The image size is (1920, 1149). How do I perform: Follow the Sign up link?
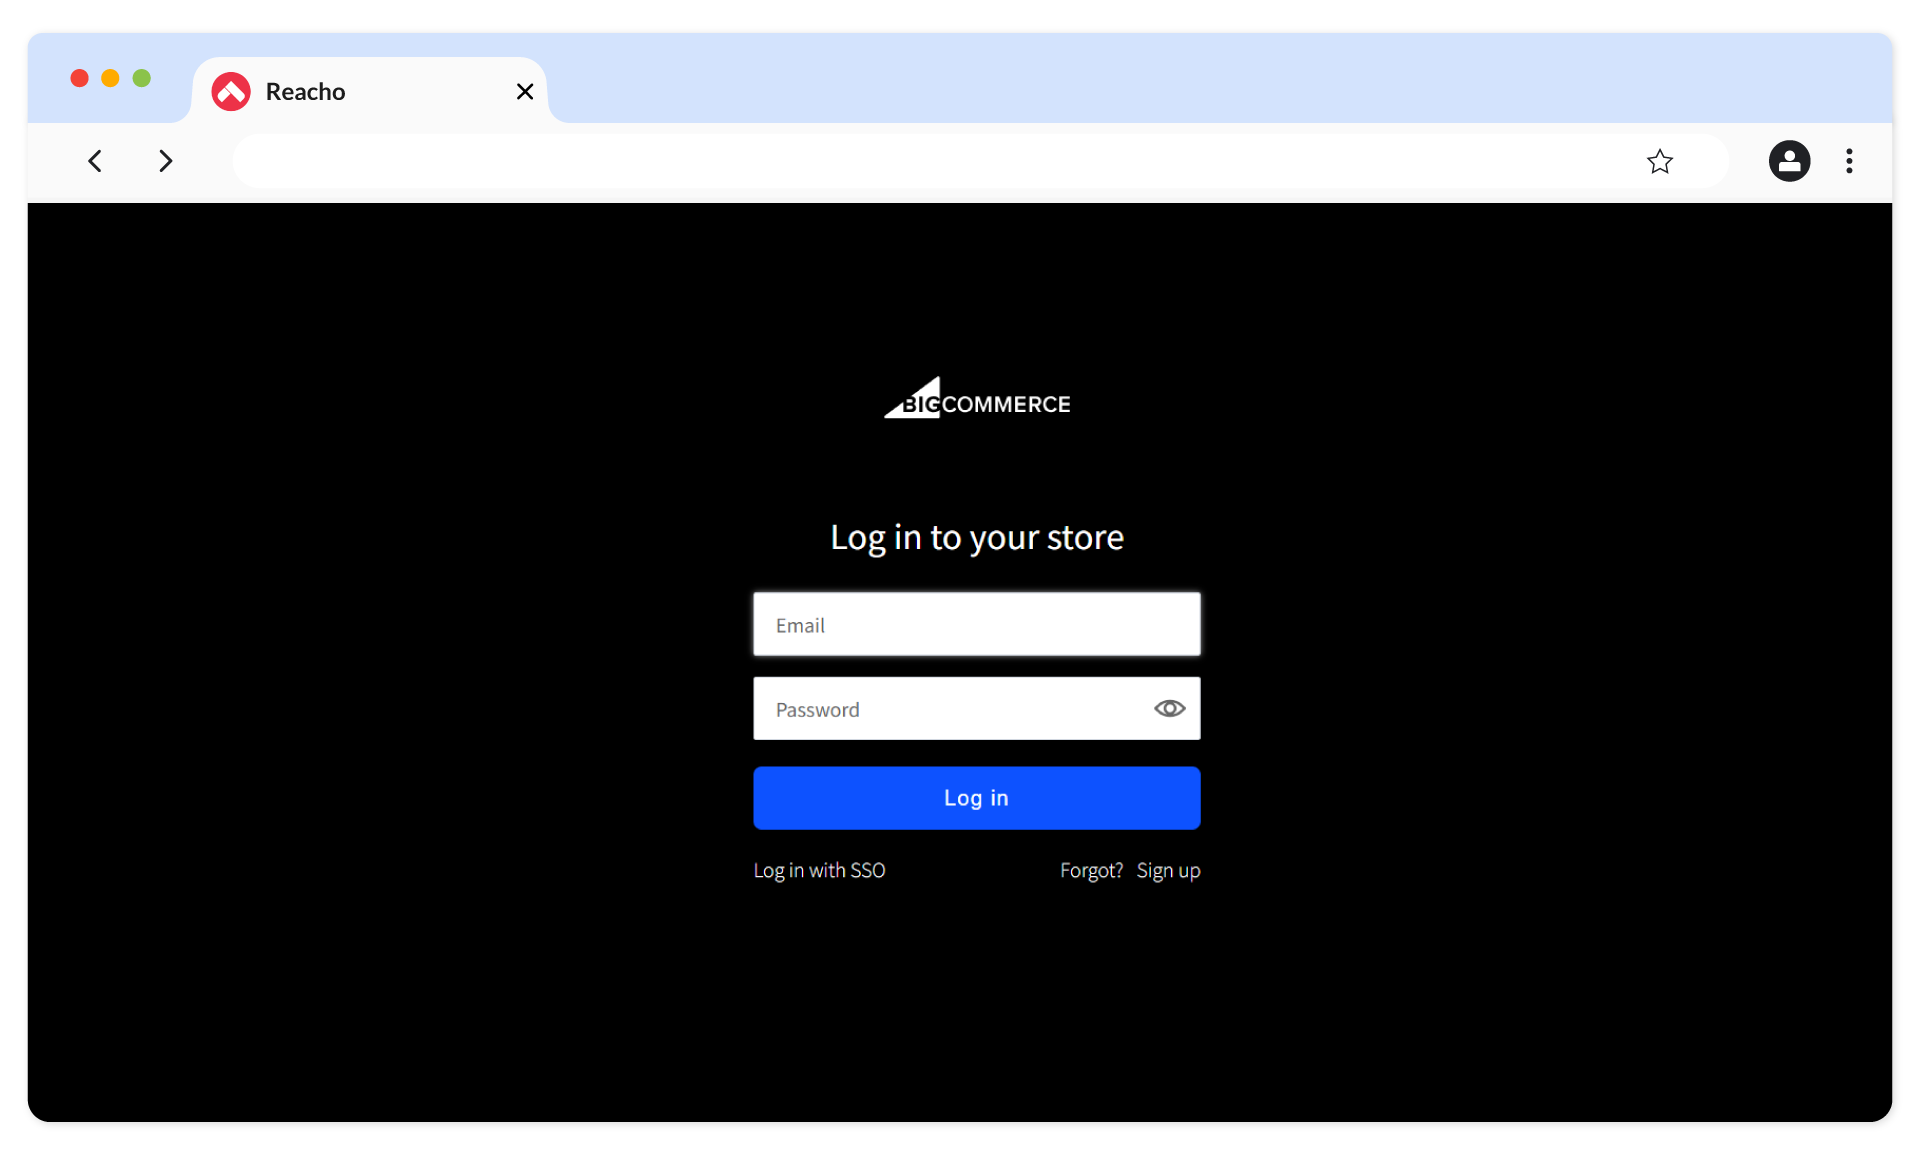click(1167, 871)
